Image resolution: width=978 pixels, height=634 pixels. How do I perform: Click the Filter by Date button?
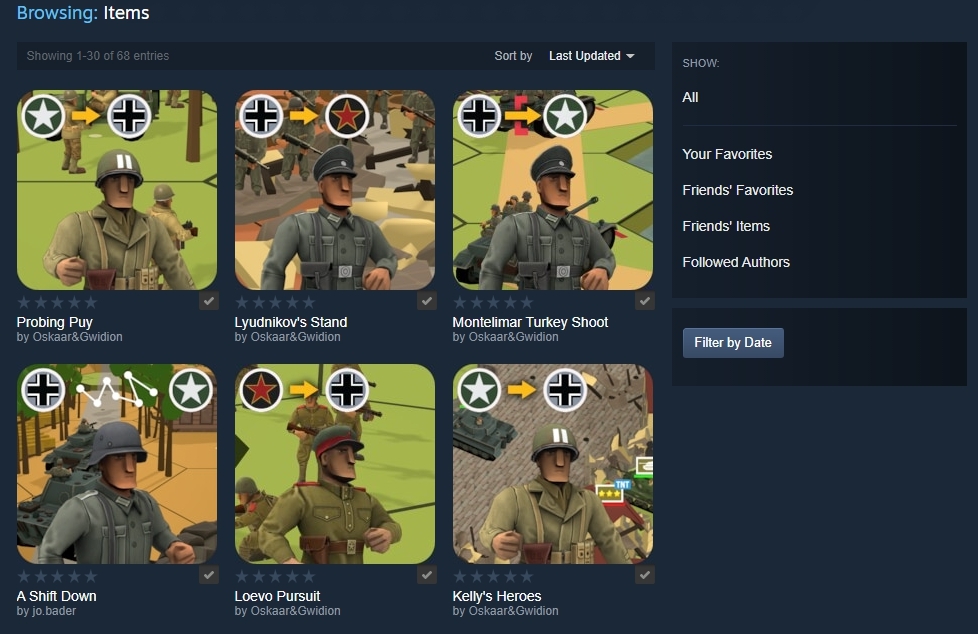pos(733,343)
